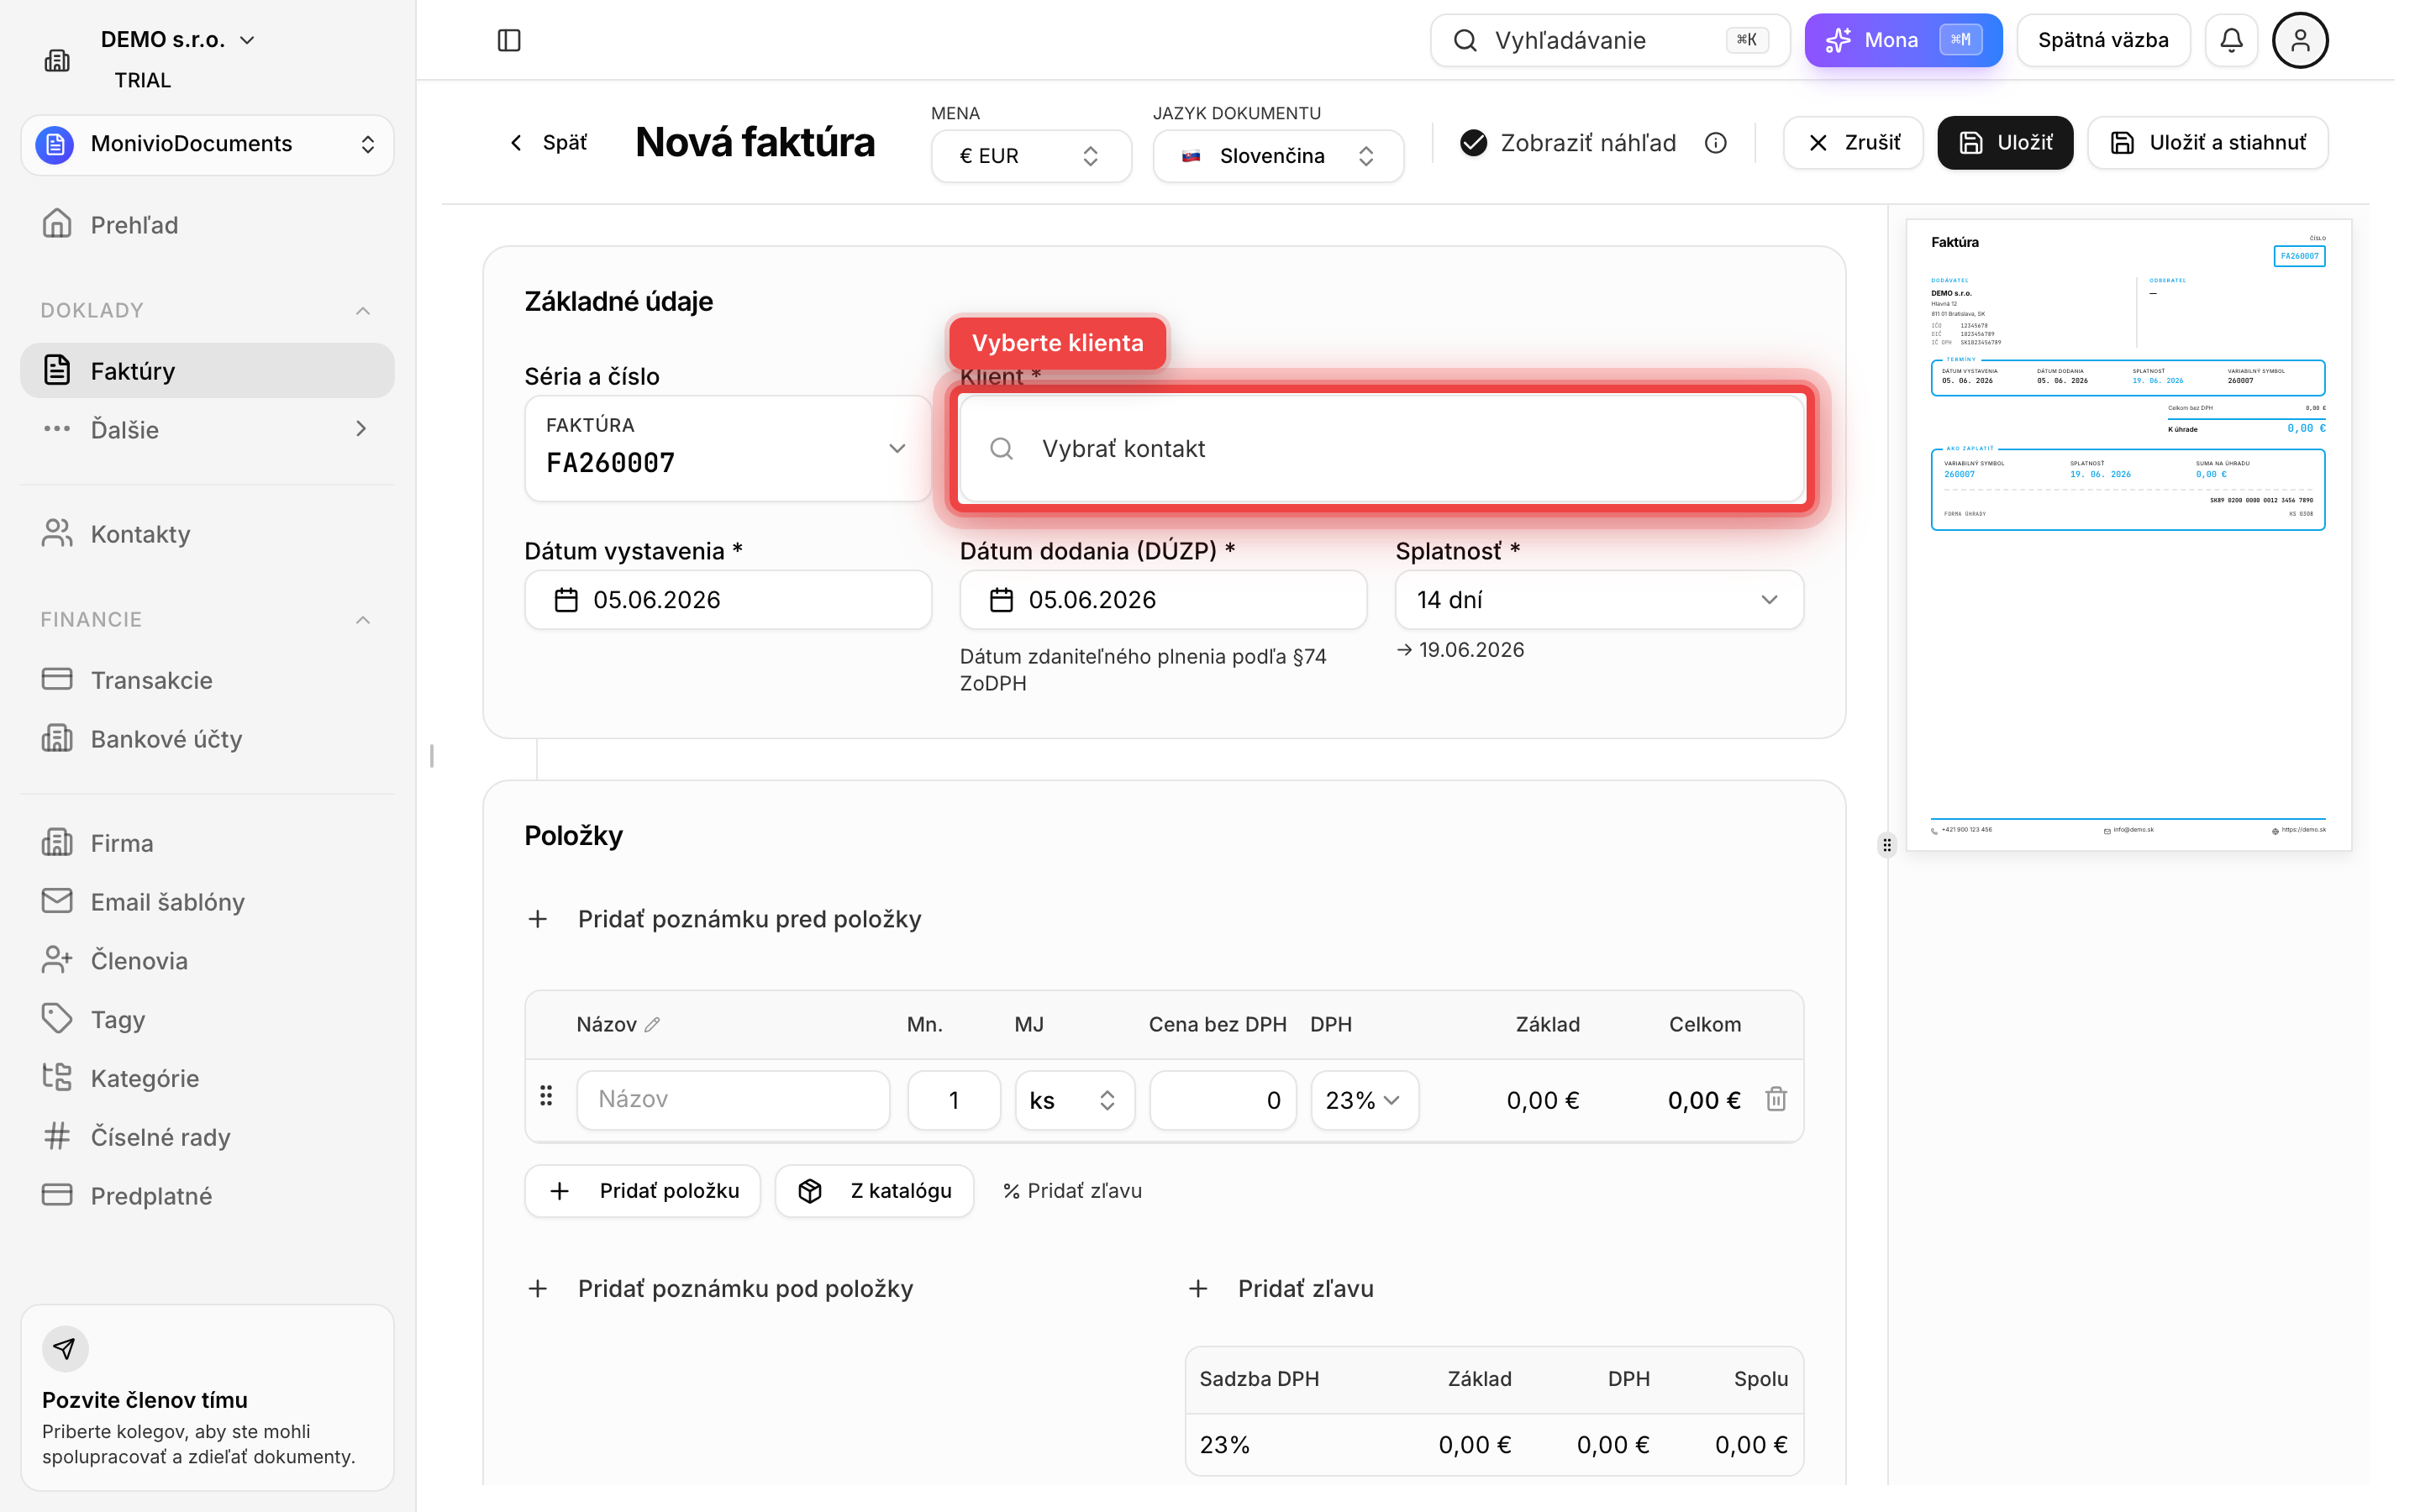
Task: Click the Uložiť save button
Action: coord(2005,143)
